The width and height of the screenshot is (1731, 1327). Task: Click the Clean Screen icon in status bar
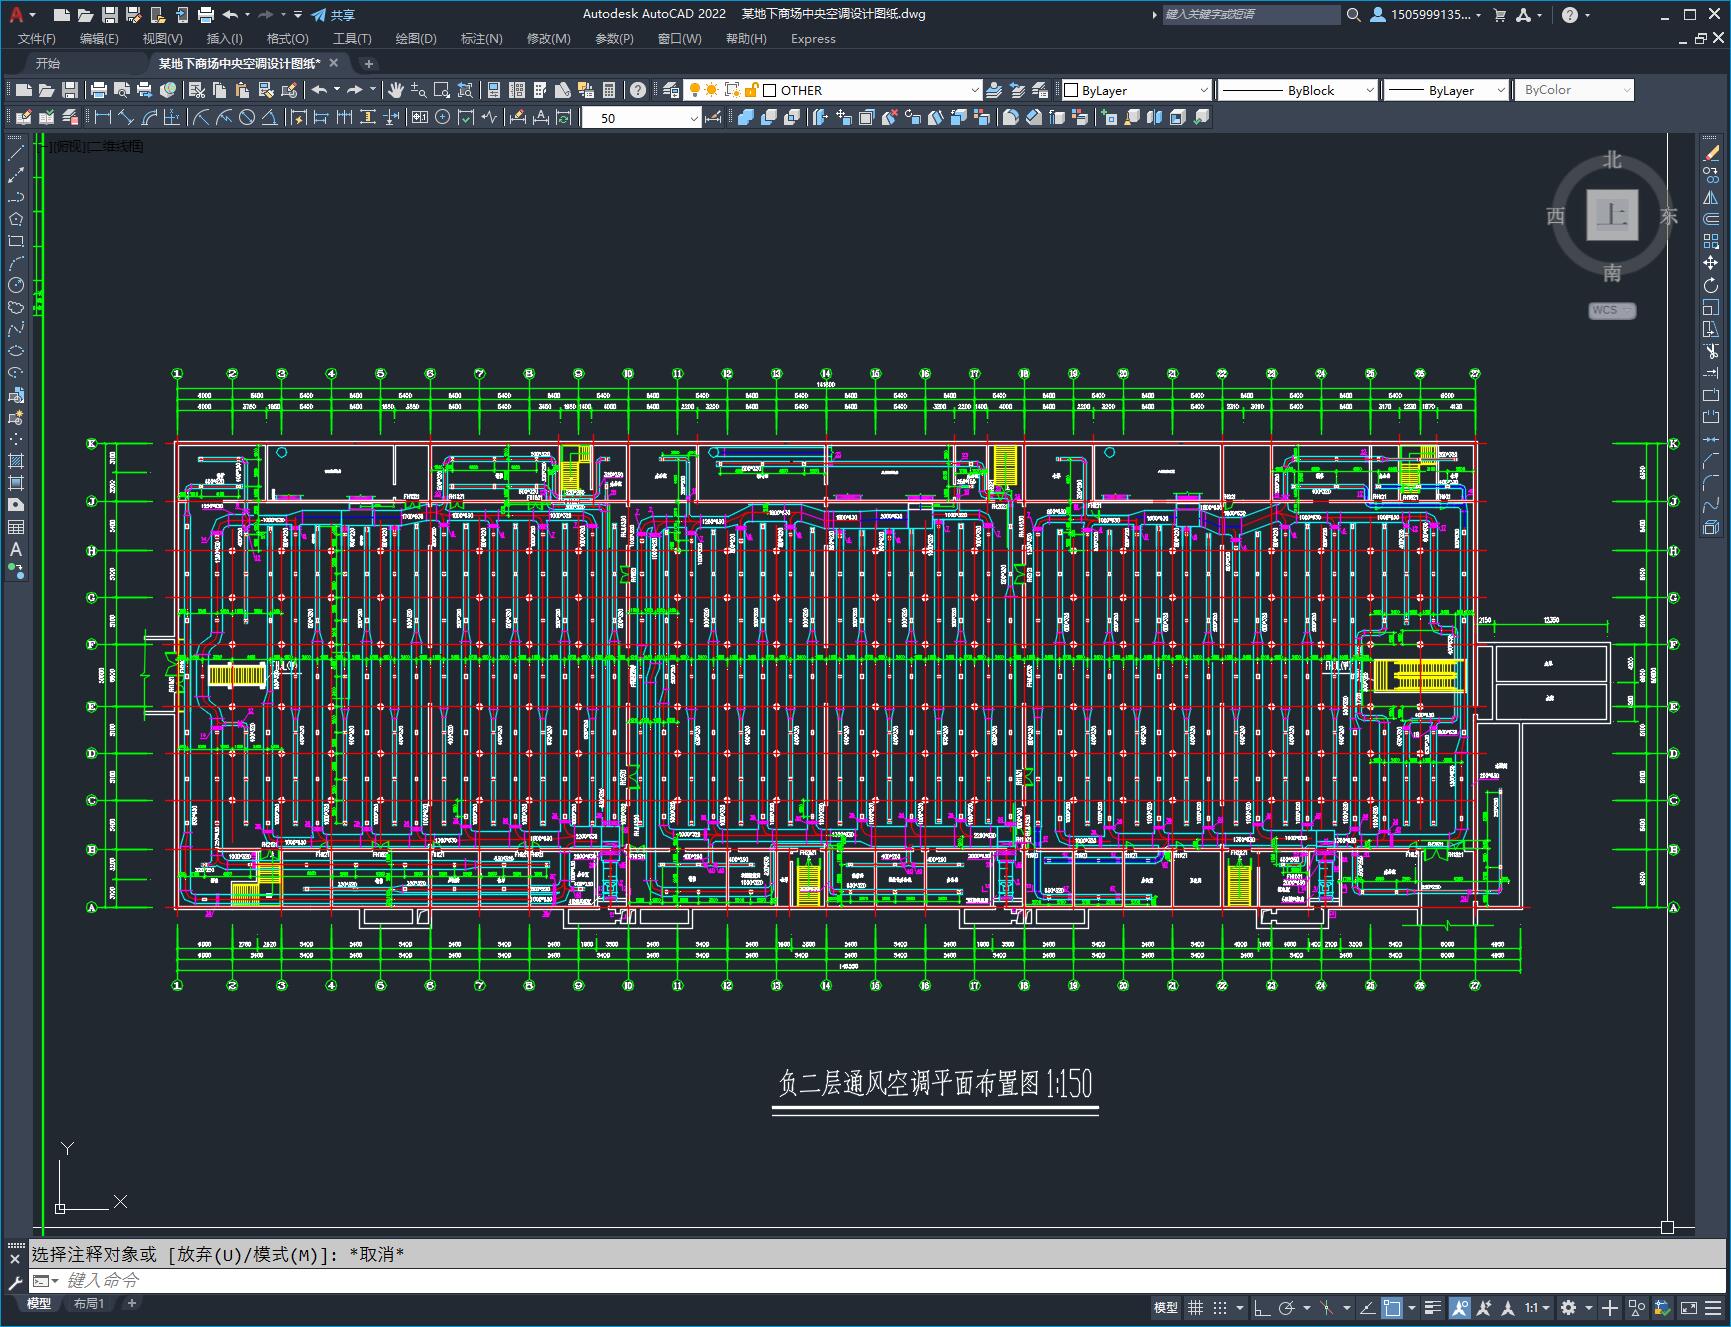pos(1688,1307)
